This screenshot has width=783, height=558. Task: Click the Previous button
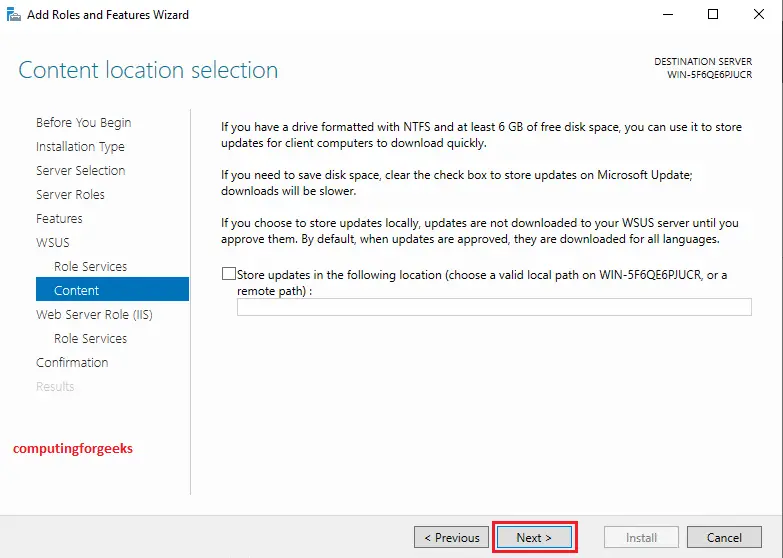(x=451, y=538)
